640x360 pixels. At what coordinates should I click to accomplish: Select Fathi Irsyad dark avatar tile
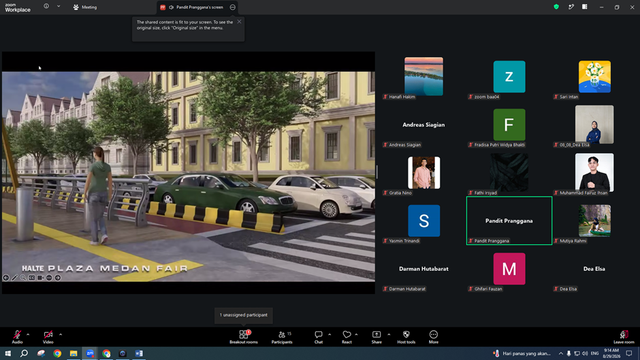pos(509,173)
